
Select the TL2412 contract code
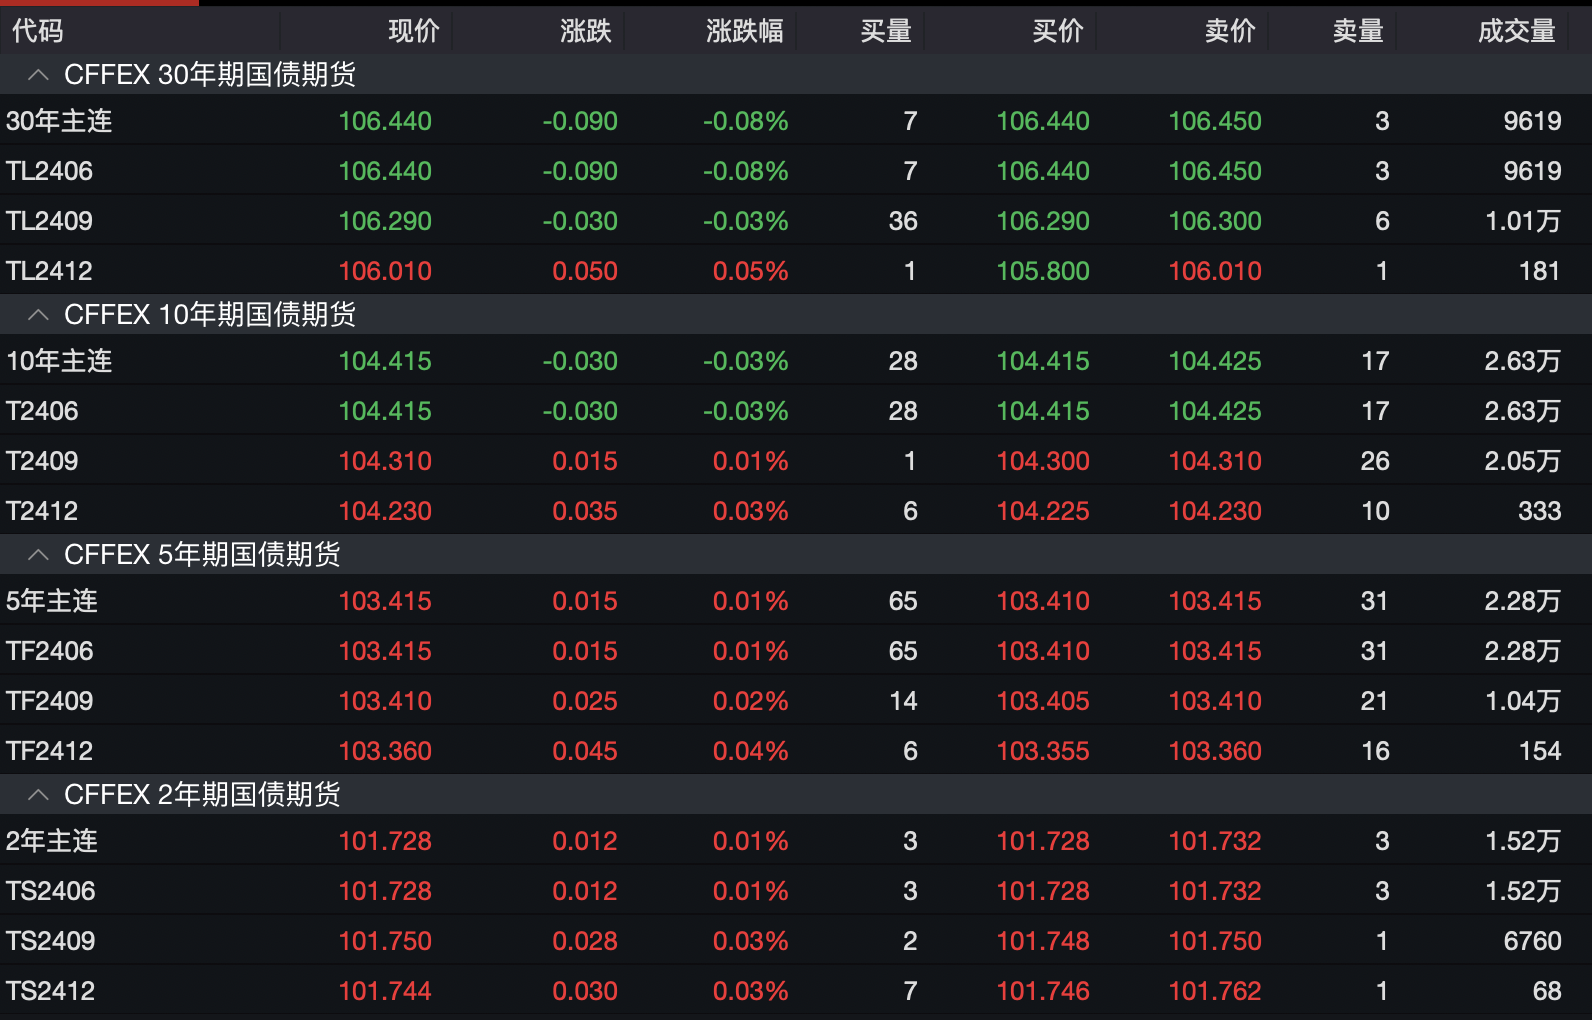49,271
